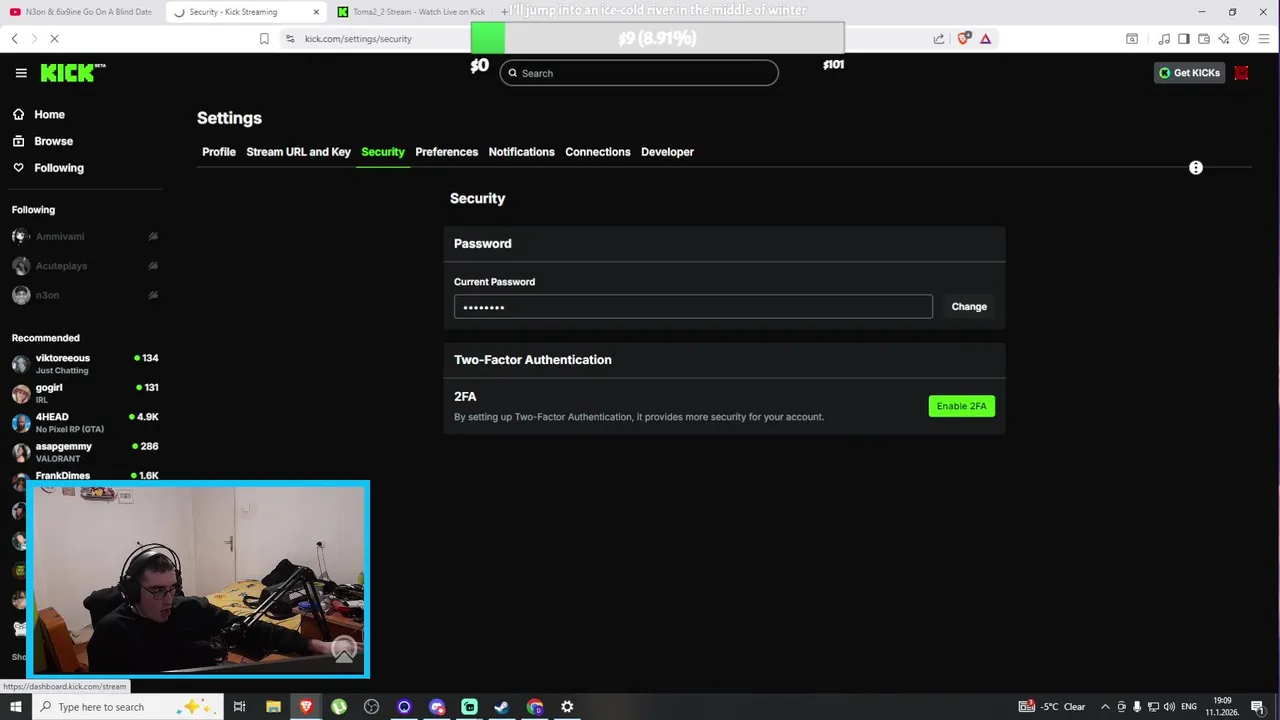Select the Security tab
Viewport: 1280px width, 720px height.
tap(383, 152)
